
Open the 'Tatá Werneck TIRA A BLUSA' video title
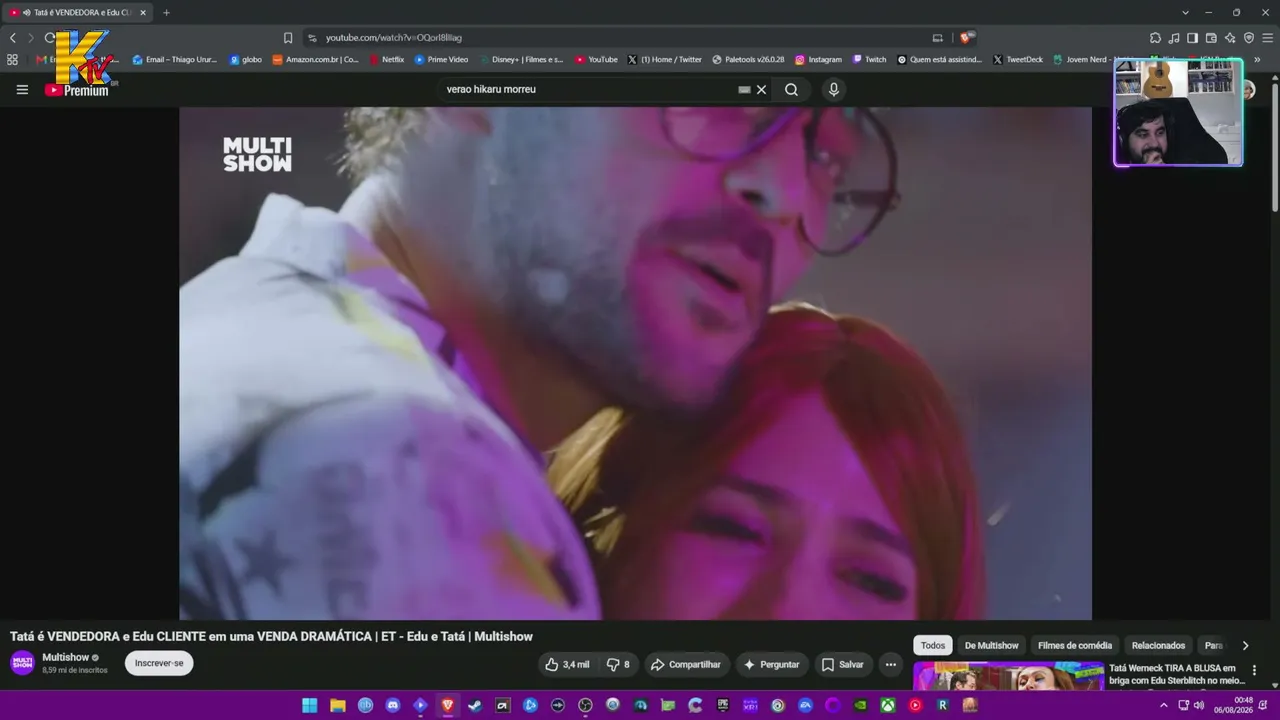(x=1176, y=674)
